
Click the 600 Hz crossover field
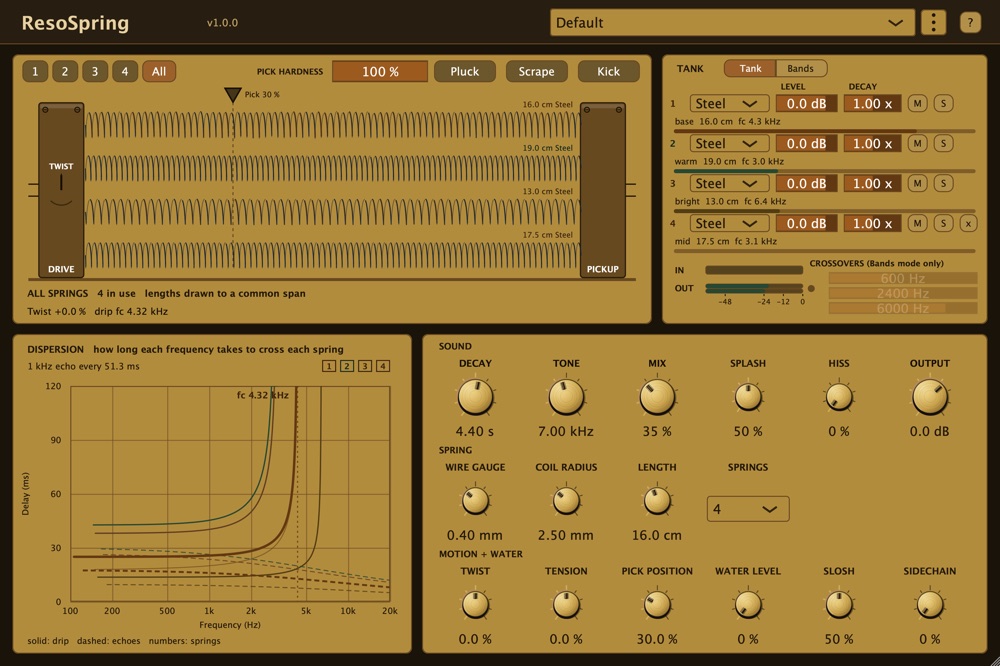[x=902, y=278]
